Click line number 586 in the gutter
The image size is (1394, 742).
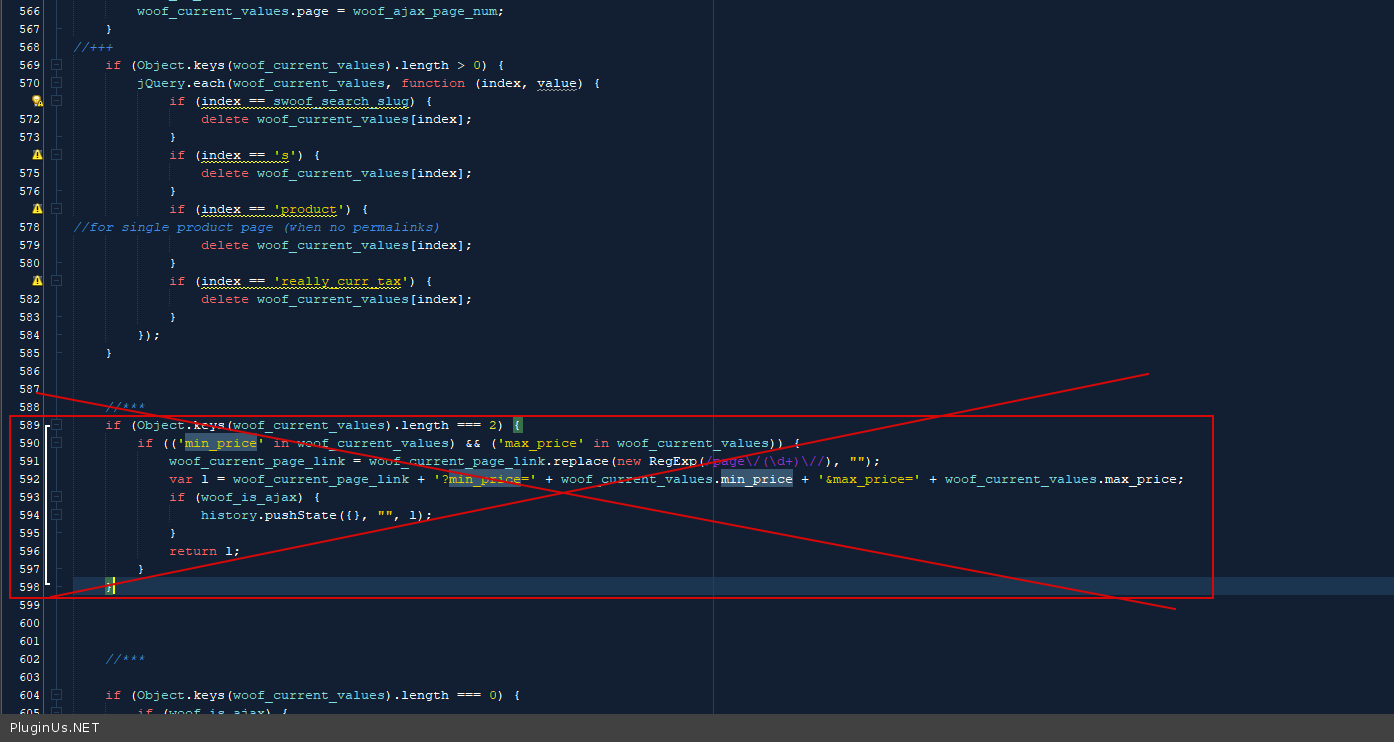[x=29, y=371]
